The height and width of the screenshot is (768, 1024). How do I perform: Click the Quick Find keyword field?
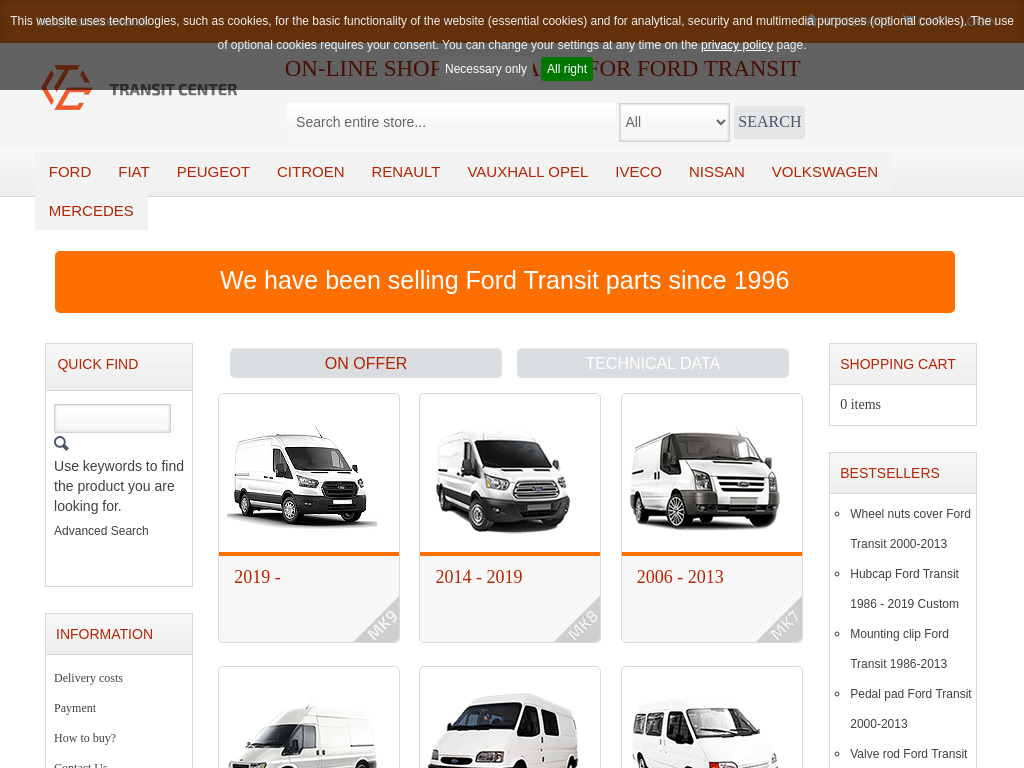112,418
